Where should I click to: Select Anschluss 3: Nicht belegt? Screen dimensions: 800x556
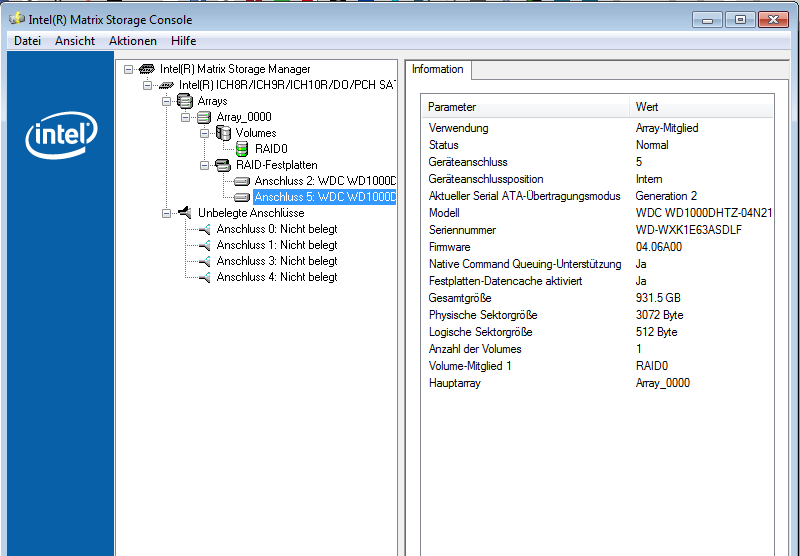[277, 261]
